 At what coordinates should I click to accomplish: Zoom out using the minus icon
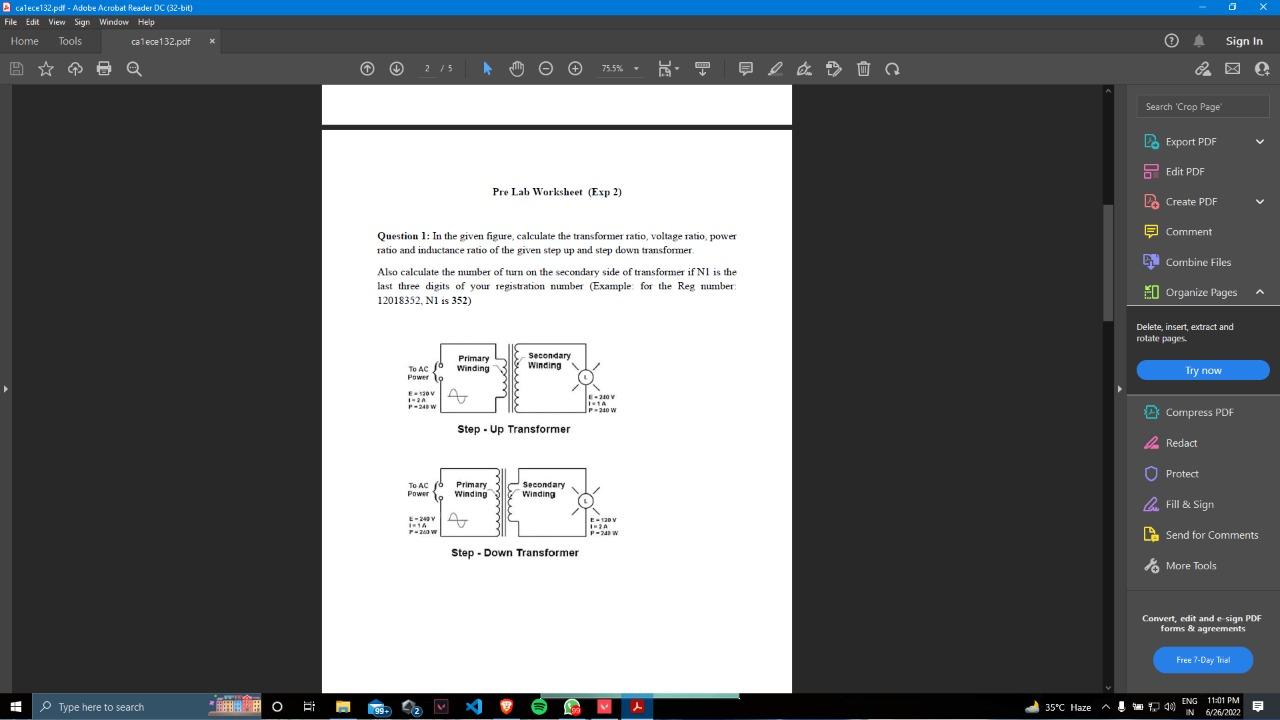(x=546, y=68)
